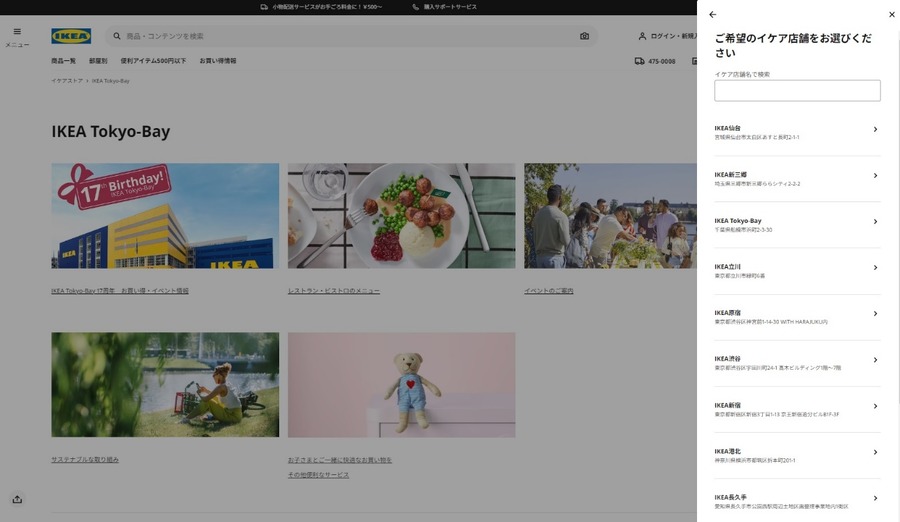The width and height of the screenshot is (900, 522).
Task: Expand IKEA新宿 store chevron
Action: [x=875, y=406]
